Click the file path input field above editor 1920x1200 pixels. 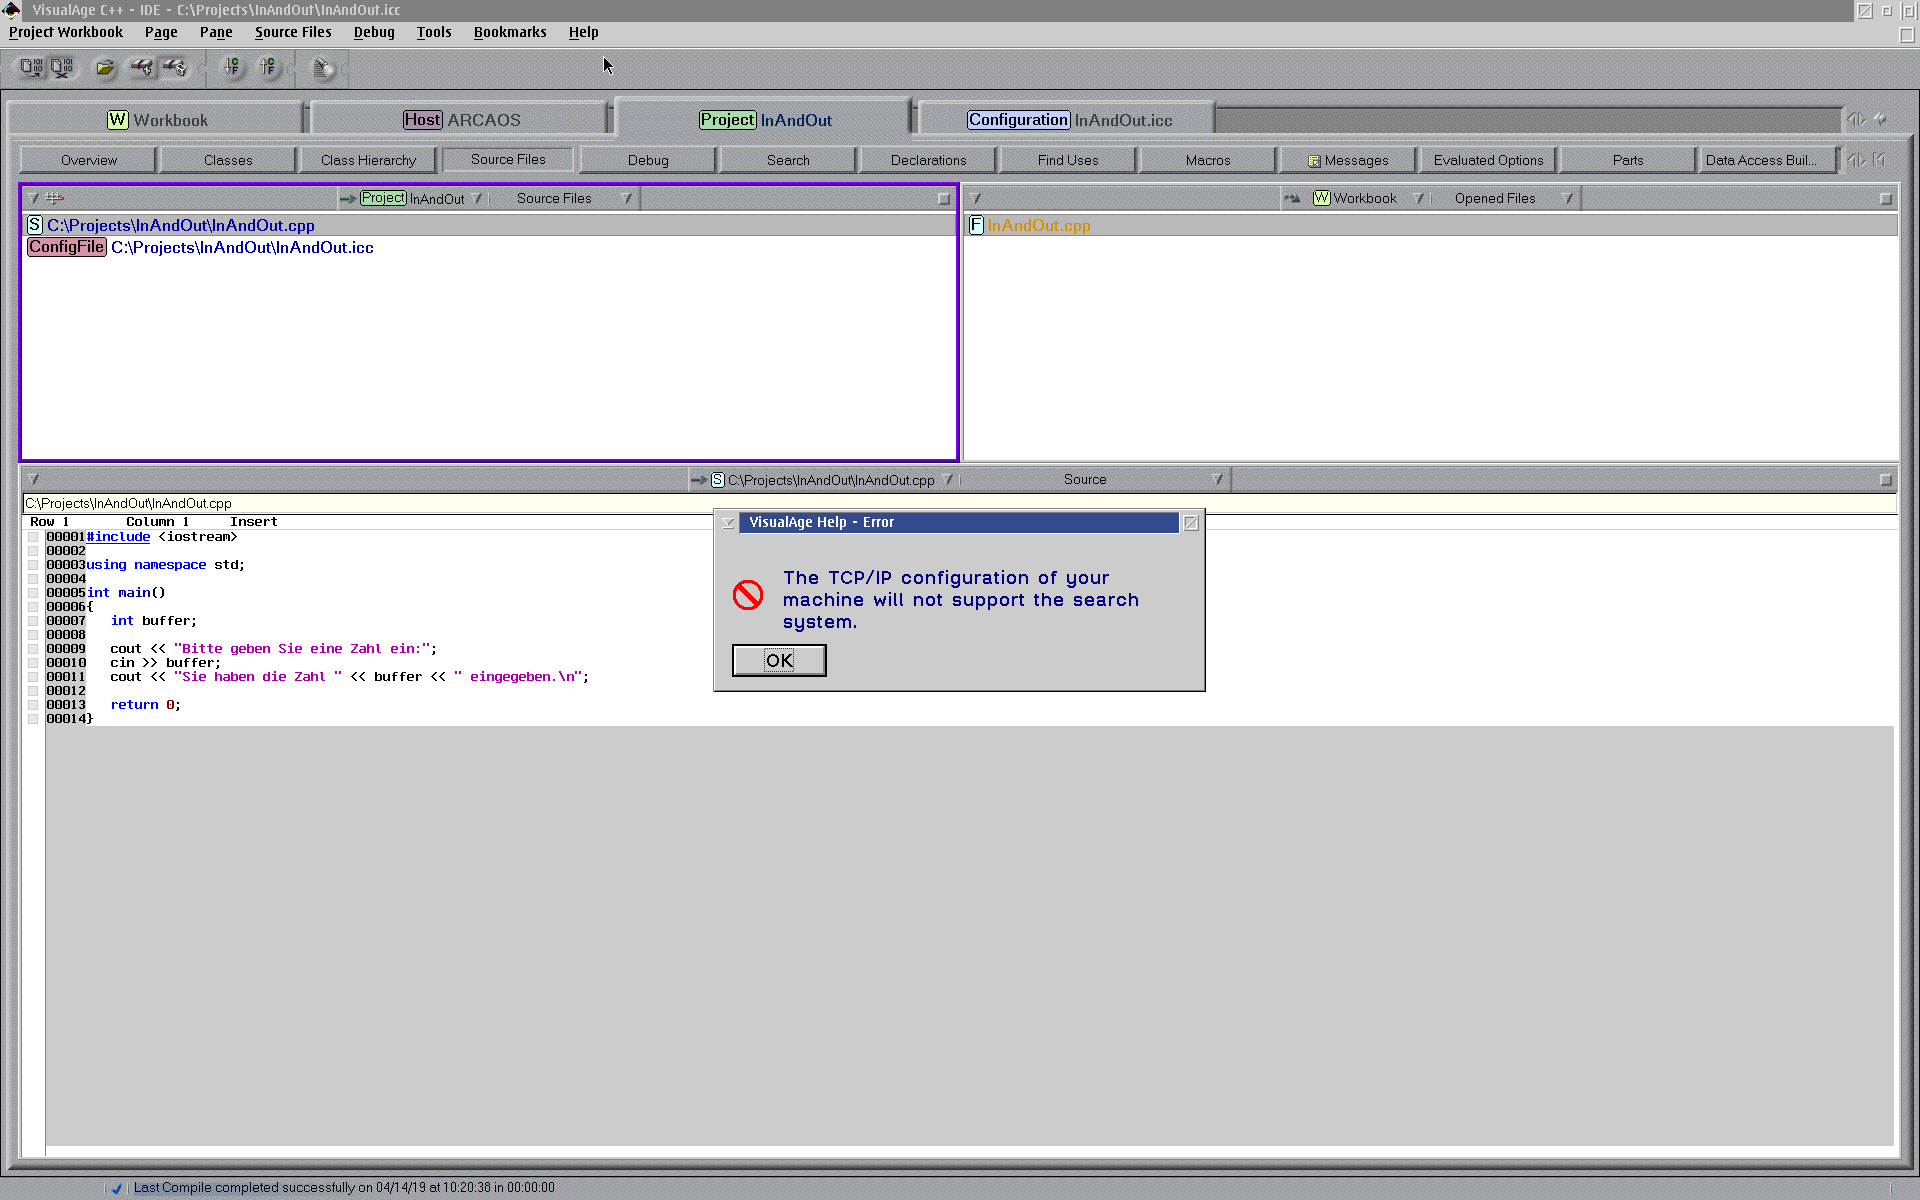point(960,503)
